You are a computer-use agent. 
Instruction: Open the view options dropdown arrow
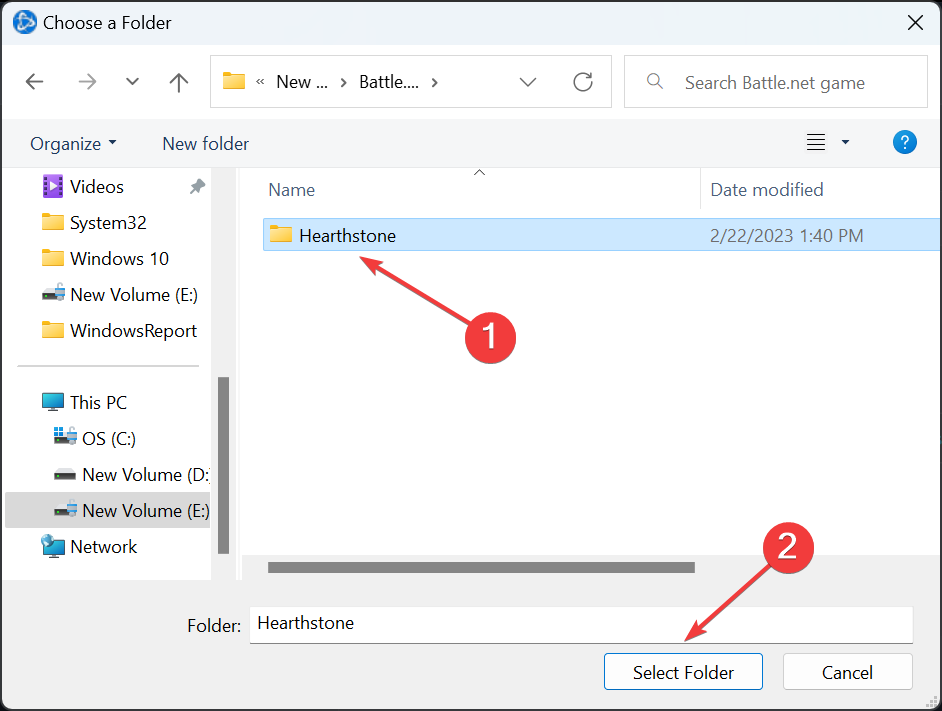pos(845,143)
